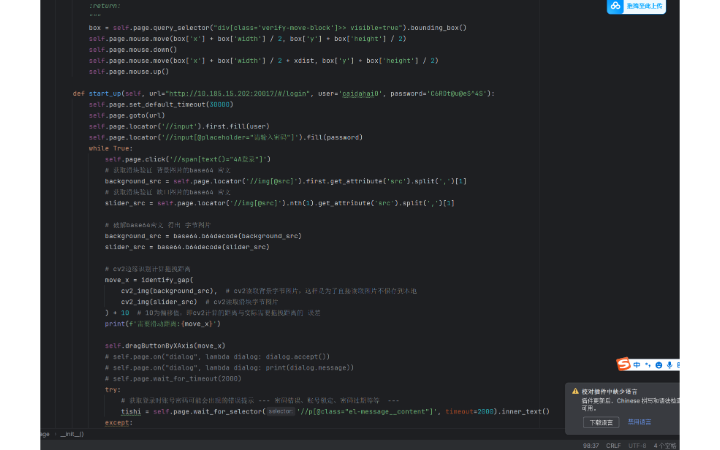This screenshot has height=450, width=720.
Task: Click background_src = base64.b64decode line
Action: tap(203, 236)
